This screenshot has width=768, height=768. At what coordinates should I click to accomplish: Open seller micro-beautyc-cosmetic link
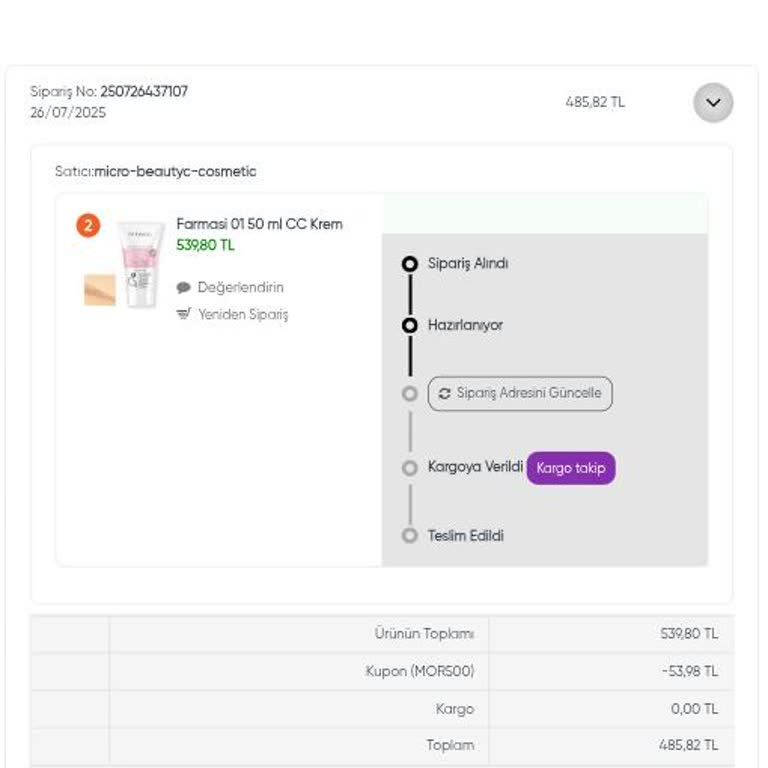[x=175, y=171]
